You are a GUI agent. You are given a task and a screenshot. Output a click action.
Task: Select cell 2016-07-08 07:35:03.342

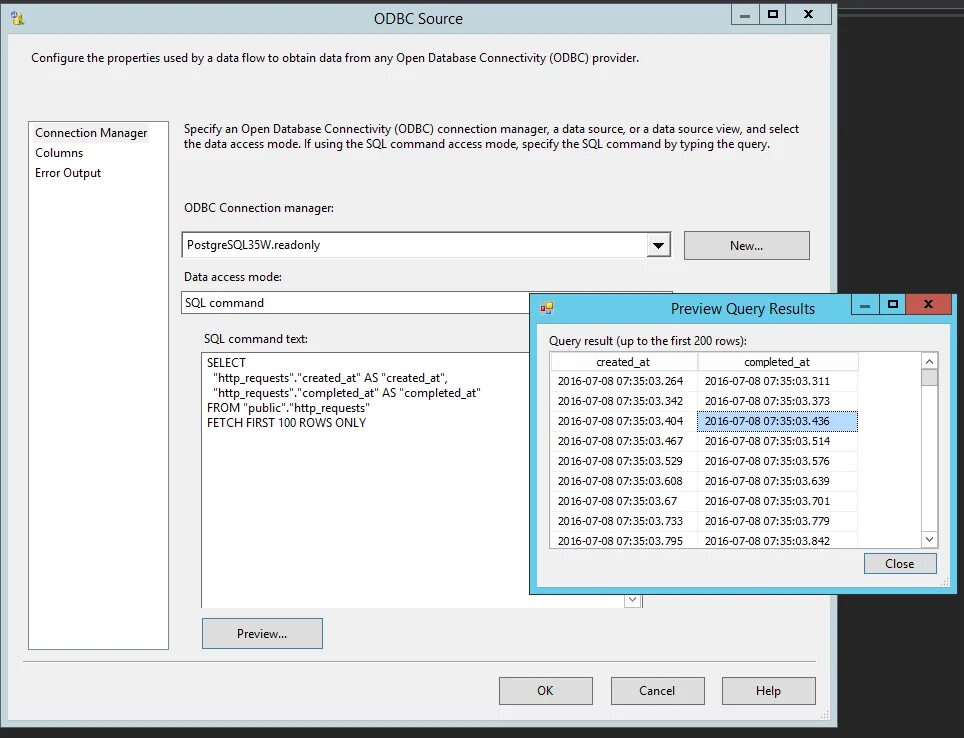tap(623, 401)
